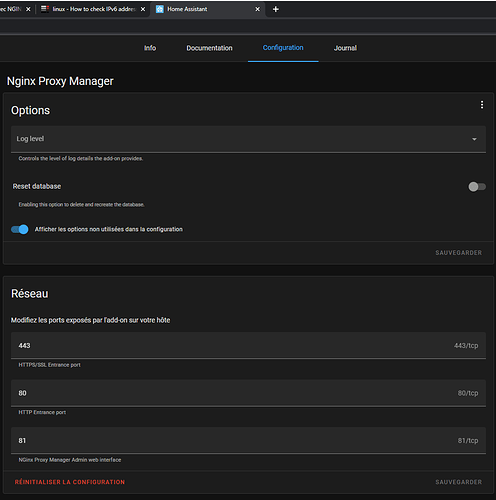Click Sauvegarder in the Réseau card
The height and width of the screenshot is (500, 496).
pos(458,482)
